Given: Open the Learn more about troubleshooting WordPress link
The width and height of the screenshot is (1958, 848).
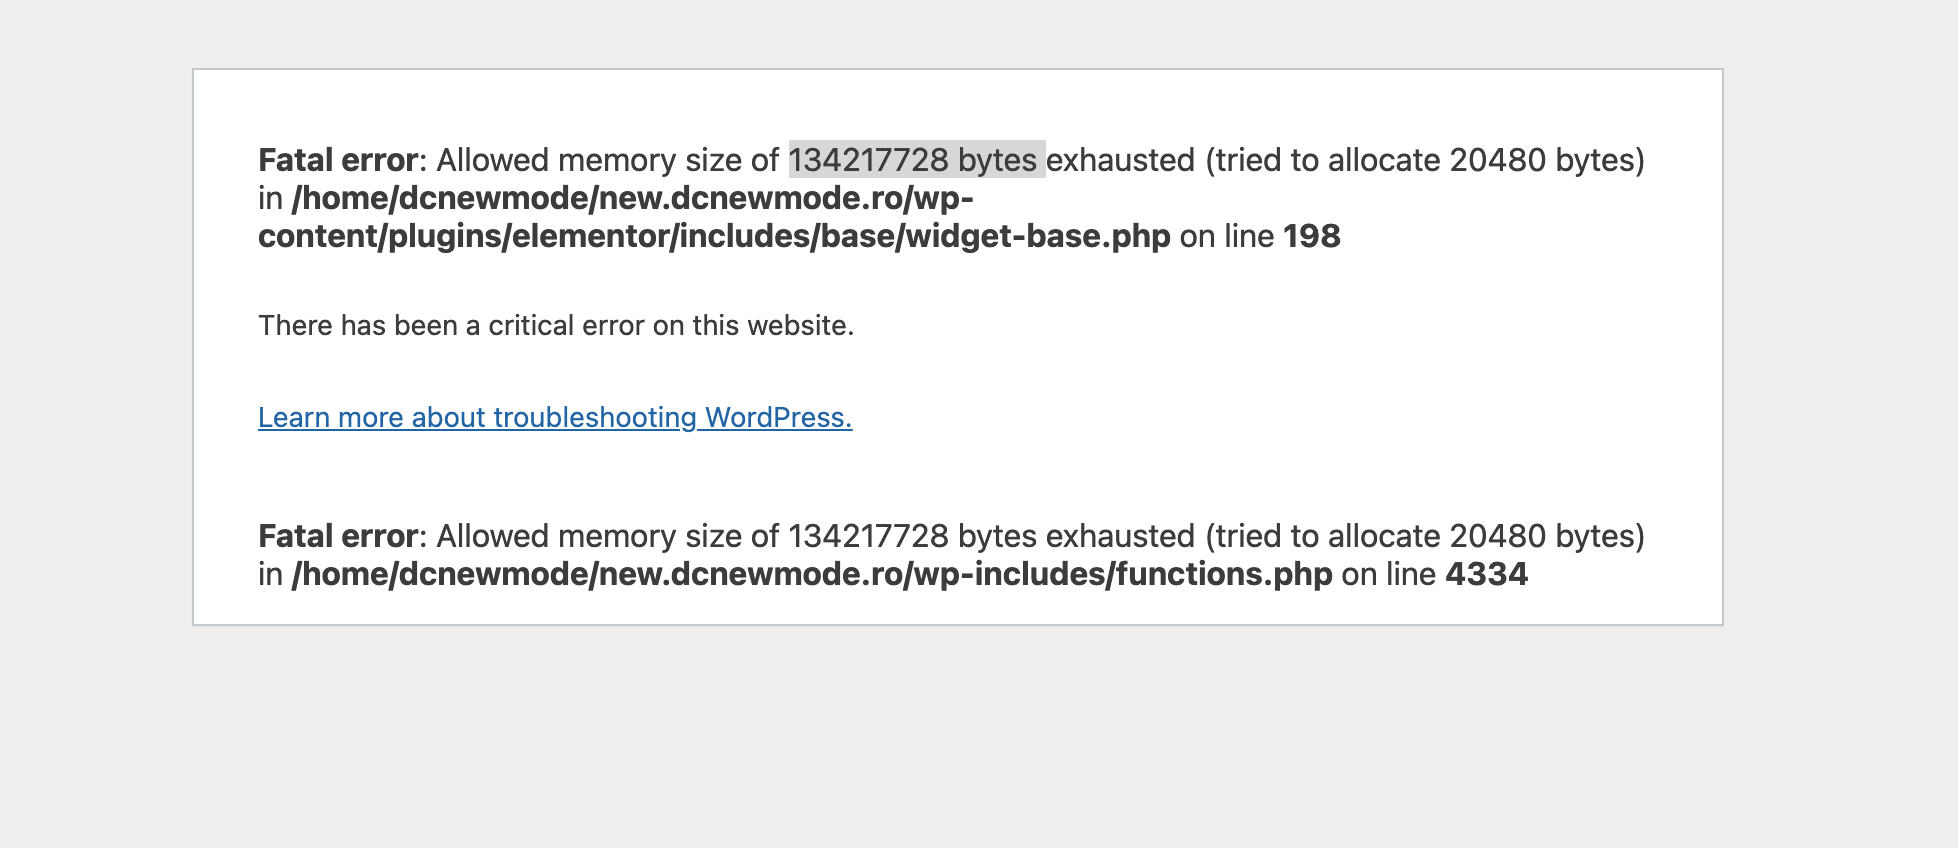Looking at the screenshot, I should pyautogui.click(x=555, y=417).
